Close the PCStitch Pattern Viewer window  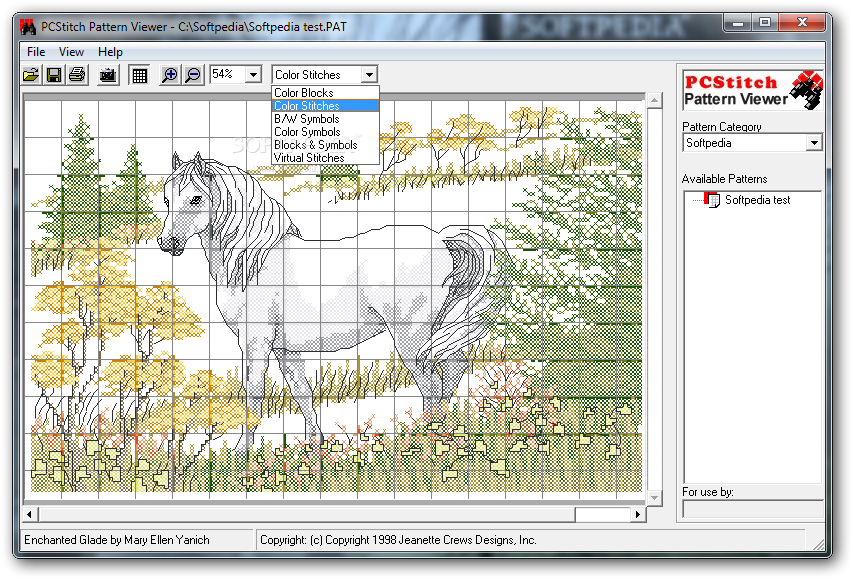802,22
